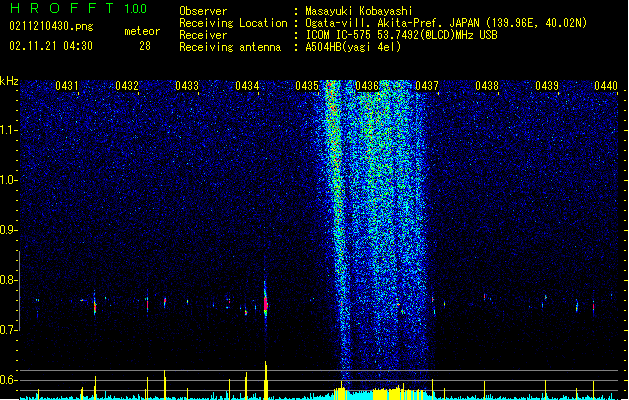The image size is (629, 400).
Task: Click the strong red meteor echo after 0434
Action: tap(265, 303)
